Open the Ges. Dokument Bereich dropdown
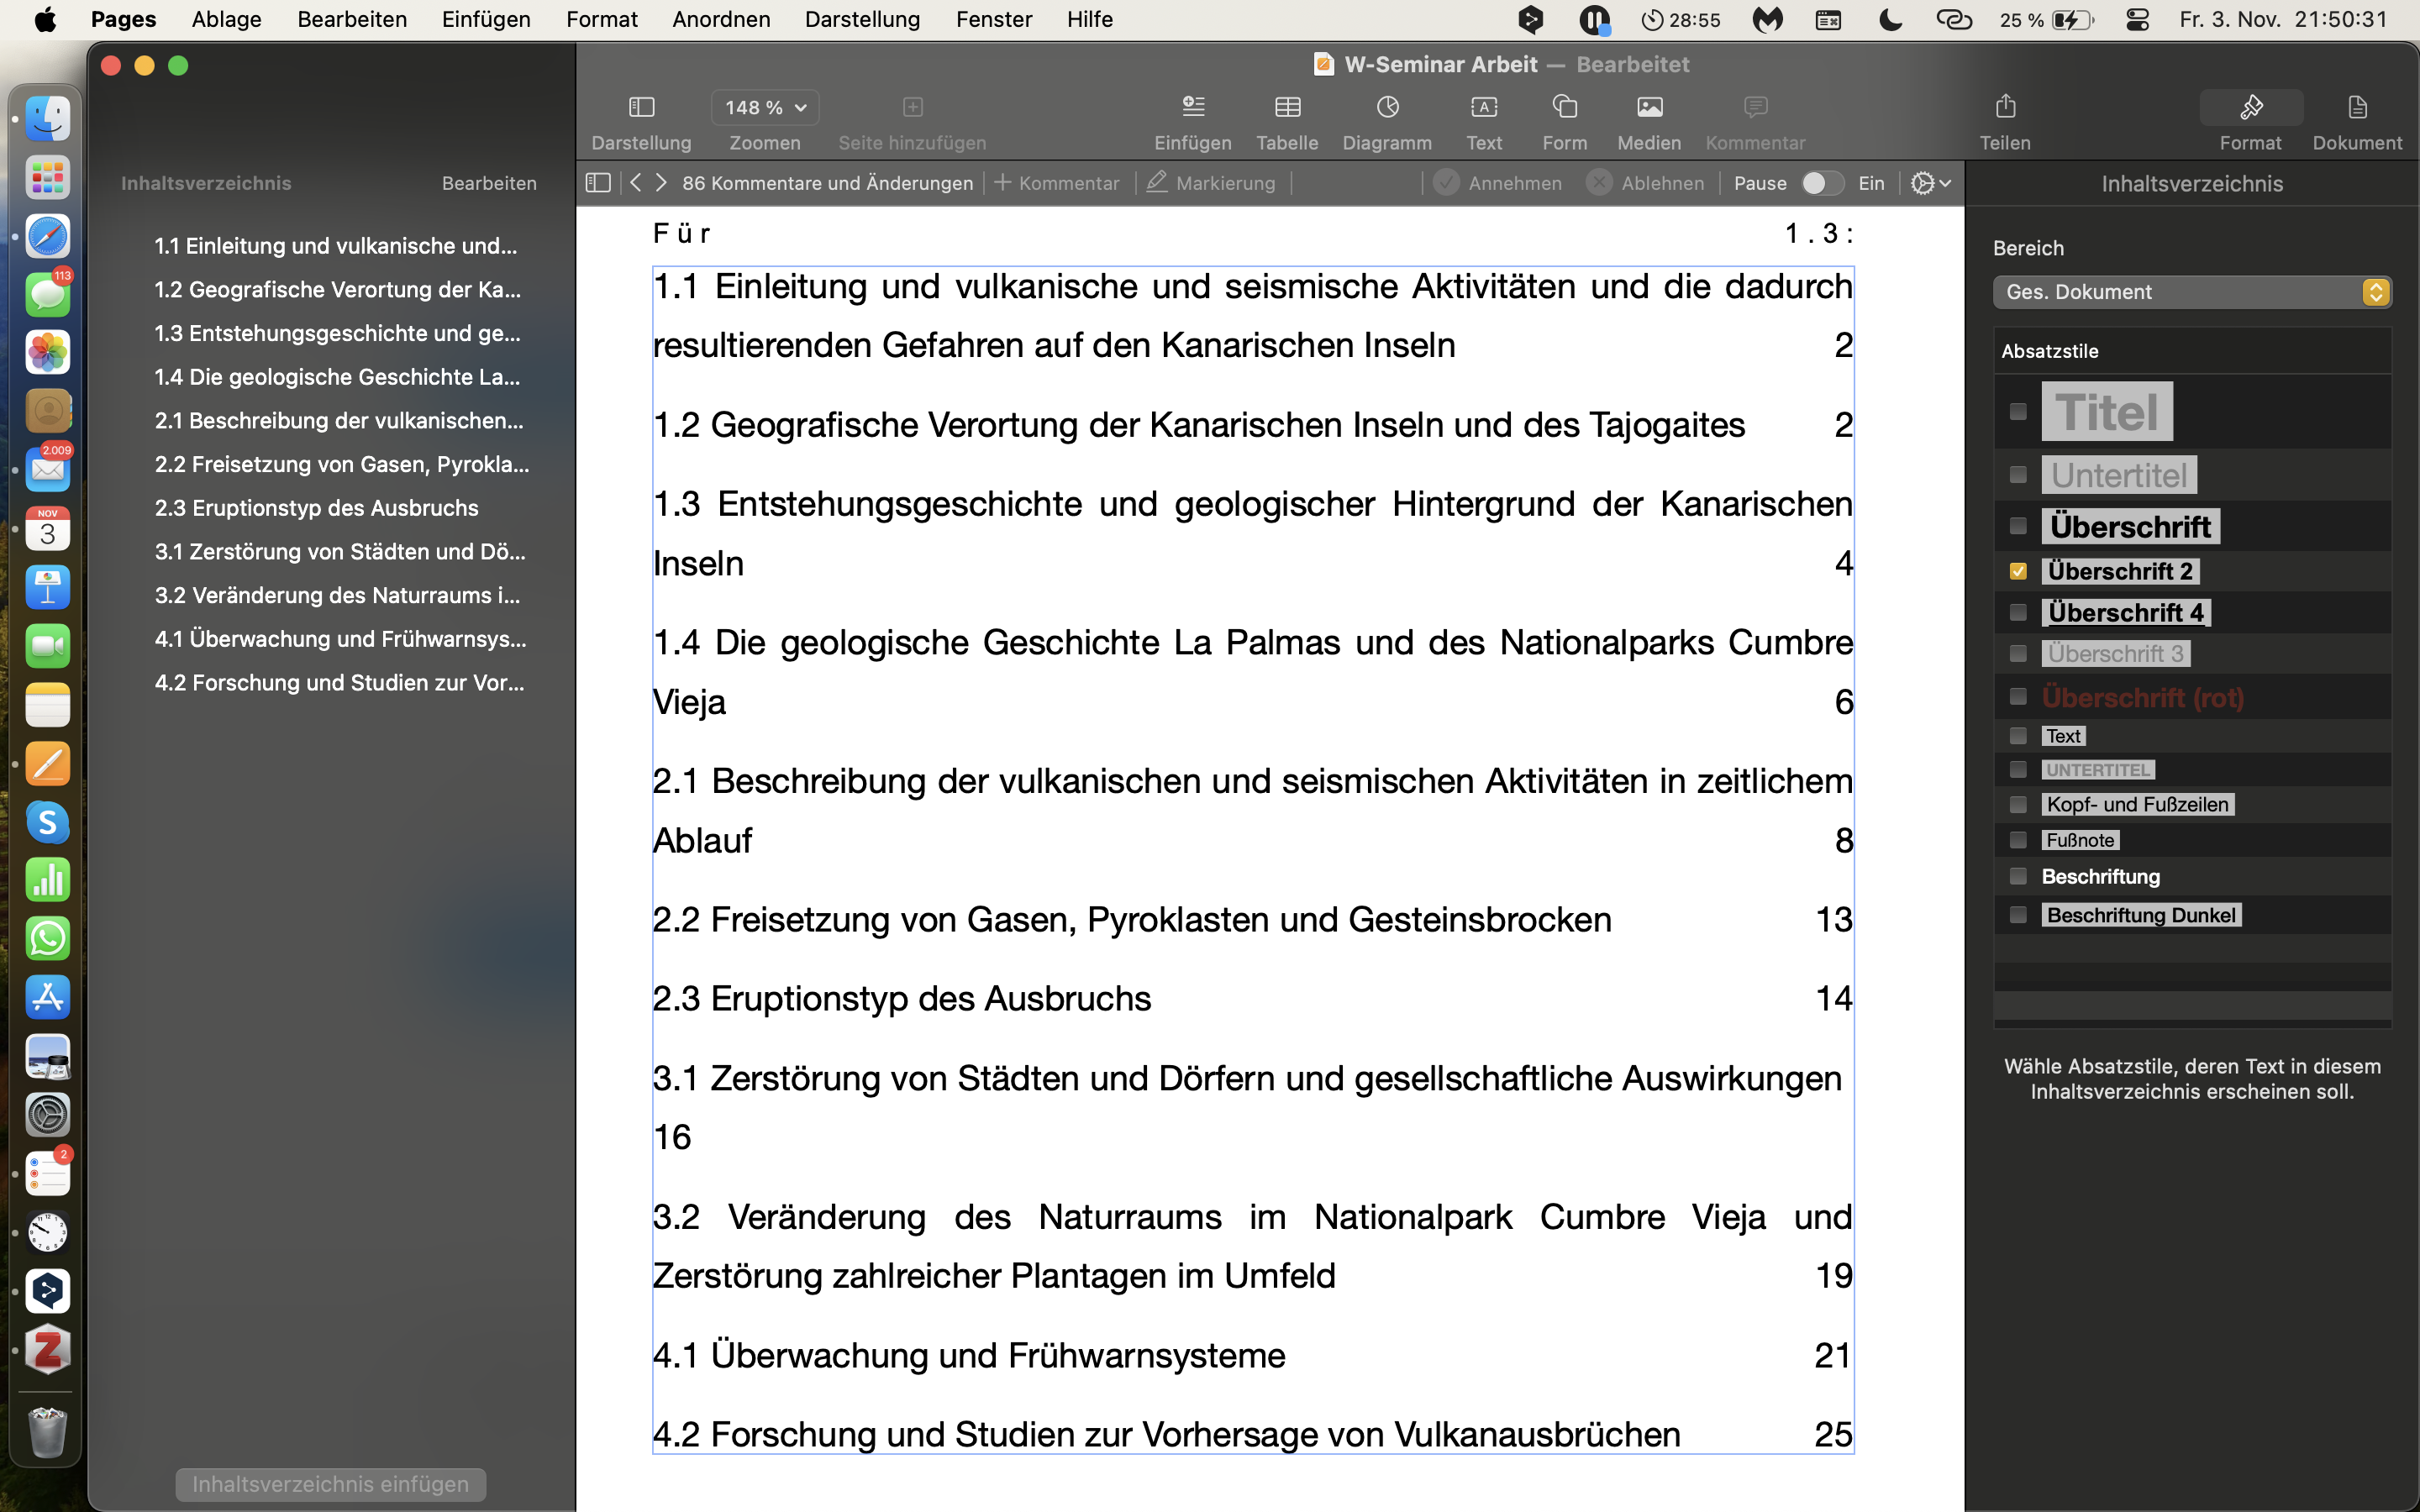 tap(2191, 292)
